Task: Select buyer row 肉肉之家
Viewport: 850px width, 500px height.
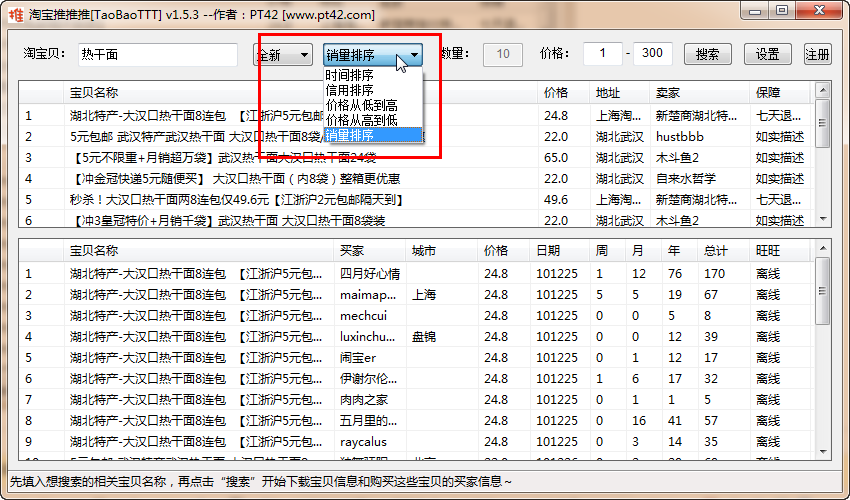Action: click(x=416, y=400)
